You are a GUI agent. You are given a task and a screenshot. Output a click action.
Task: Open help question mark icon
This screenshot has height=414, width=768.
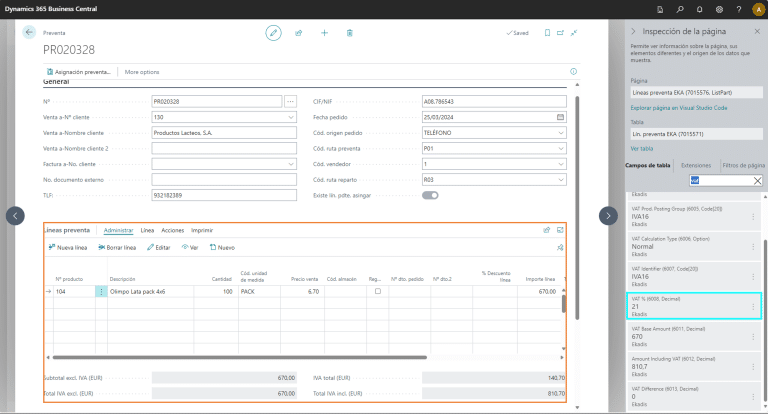point(738,9)
